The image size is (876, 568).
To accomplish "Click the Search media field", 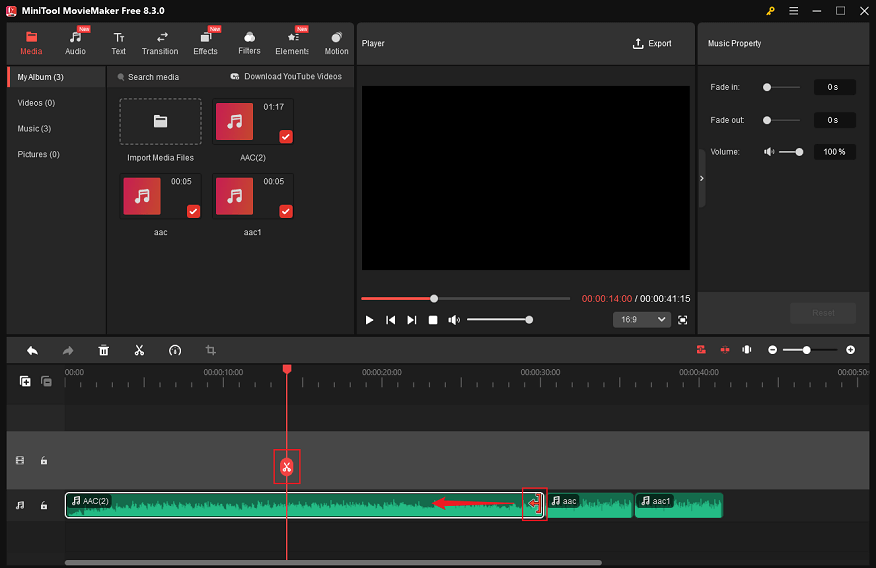I will coord(148,77).
